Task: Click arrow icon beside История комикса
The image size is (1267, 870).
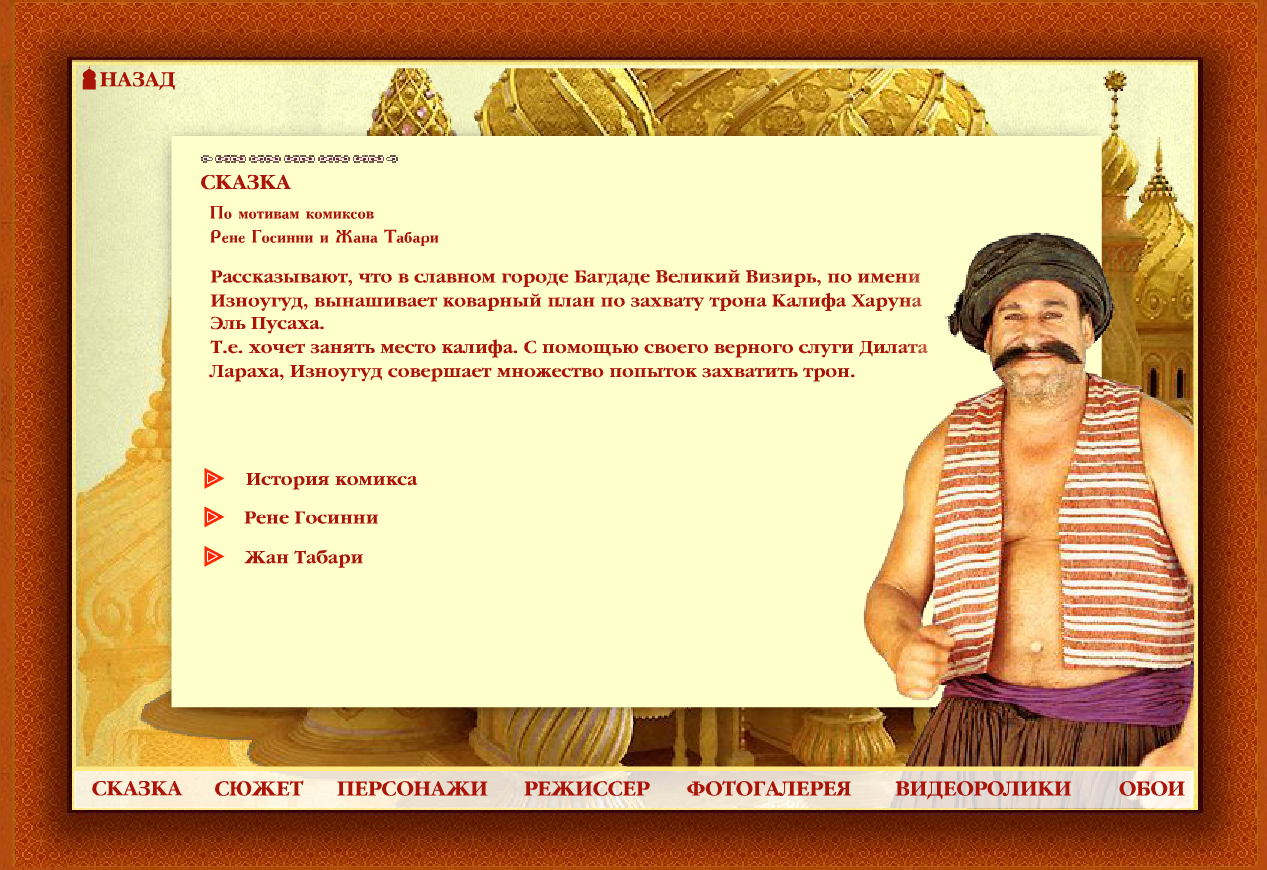Action: (x=213, y=479)
